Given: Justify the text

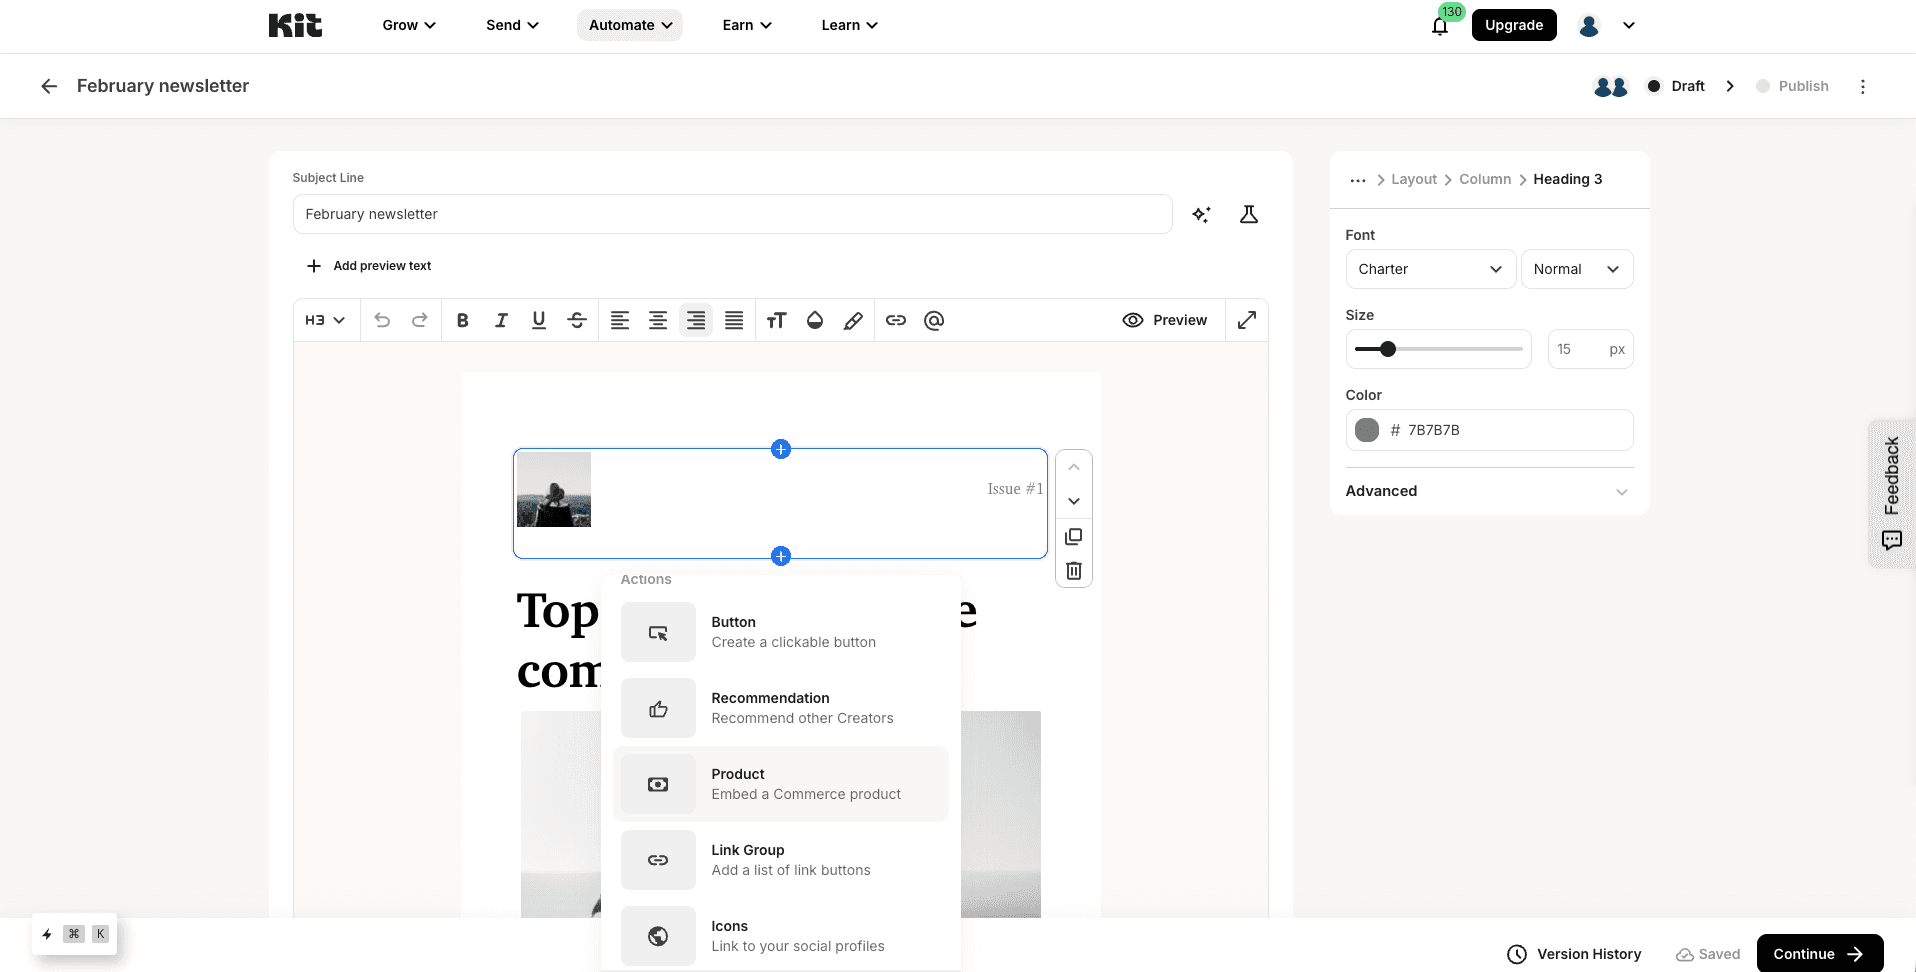Looking at the screenshot, I should pos(734,320).
